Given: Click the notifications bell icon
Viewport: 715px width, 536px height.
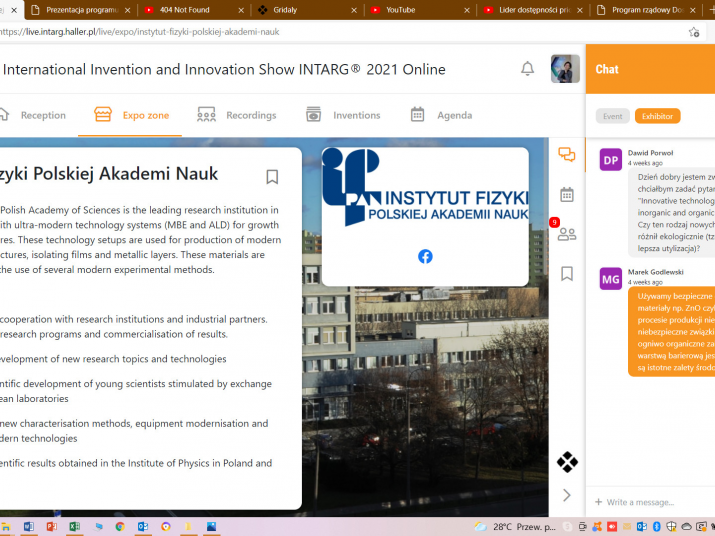Looking at the screenshot, I should 527,69.
